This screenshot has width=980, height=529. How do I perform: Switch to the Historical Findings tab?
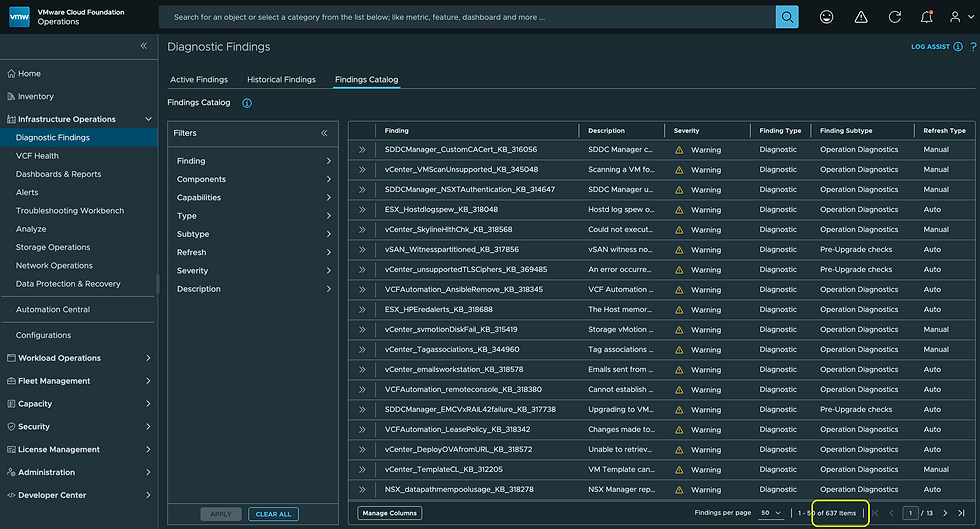(x=281, y=80)
